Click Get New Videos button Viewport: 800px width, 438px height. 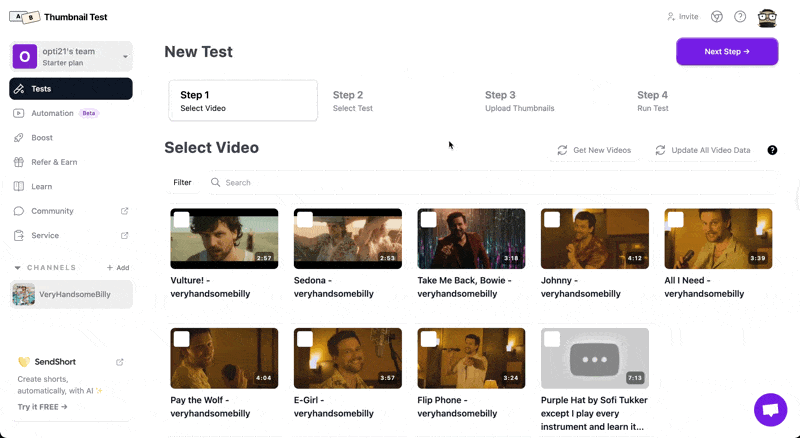[594, 150]
